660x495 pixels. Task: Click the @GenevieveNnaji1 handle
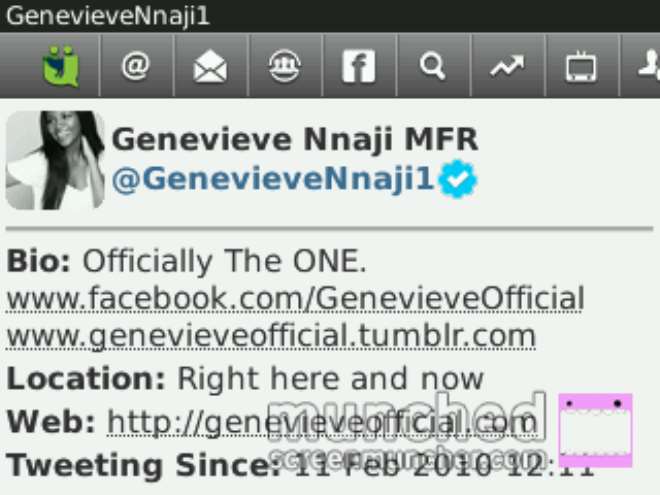pyautogui.click(x=273, y=179)
